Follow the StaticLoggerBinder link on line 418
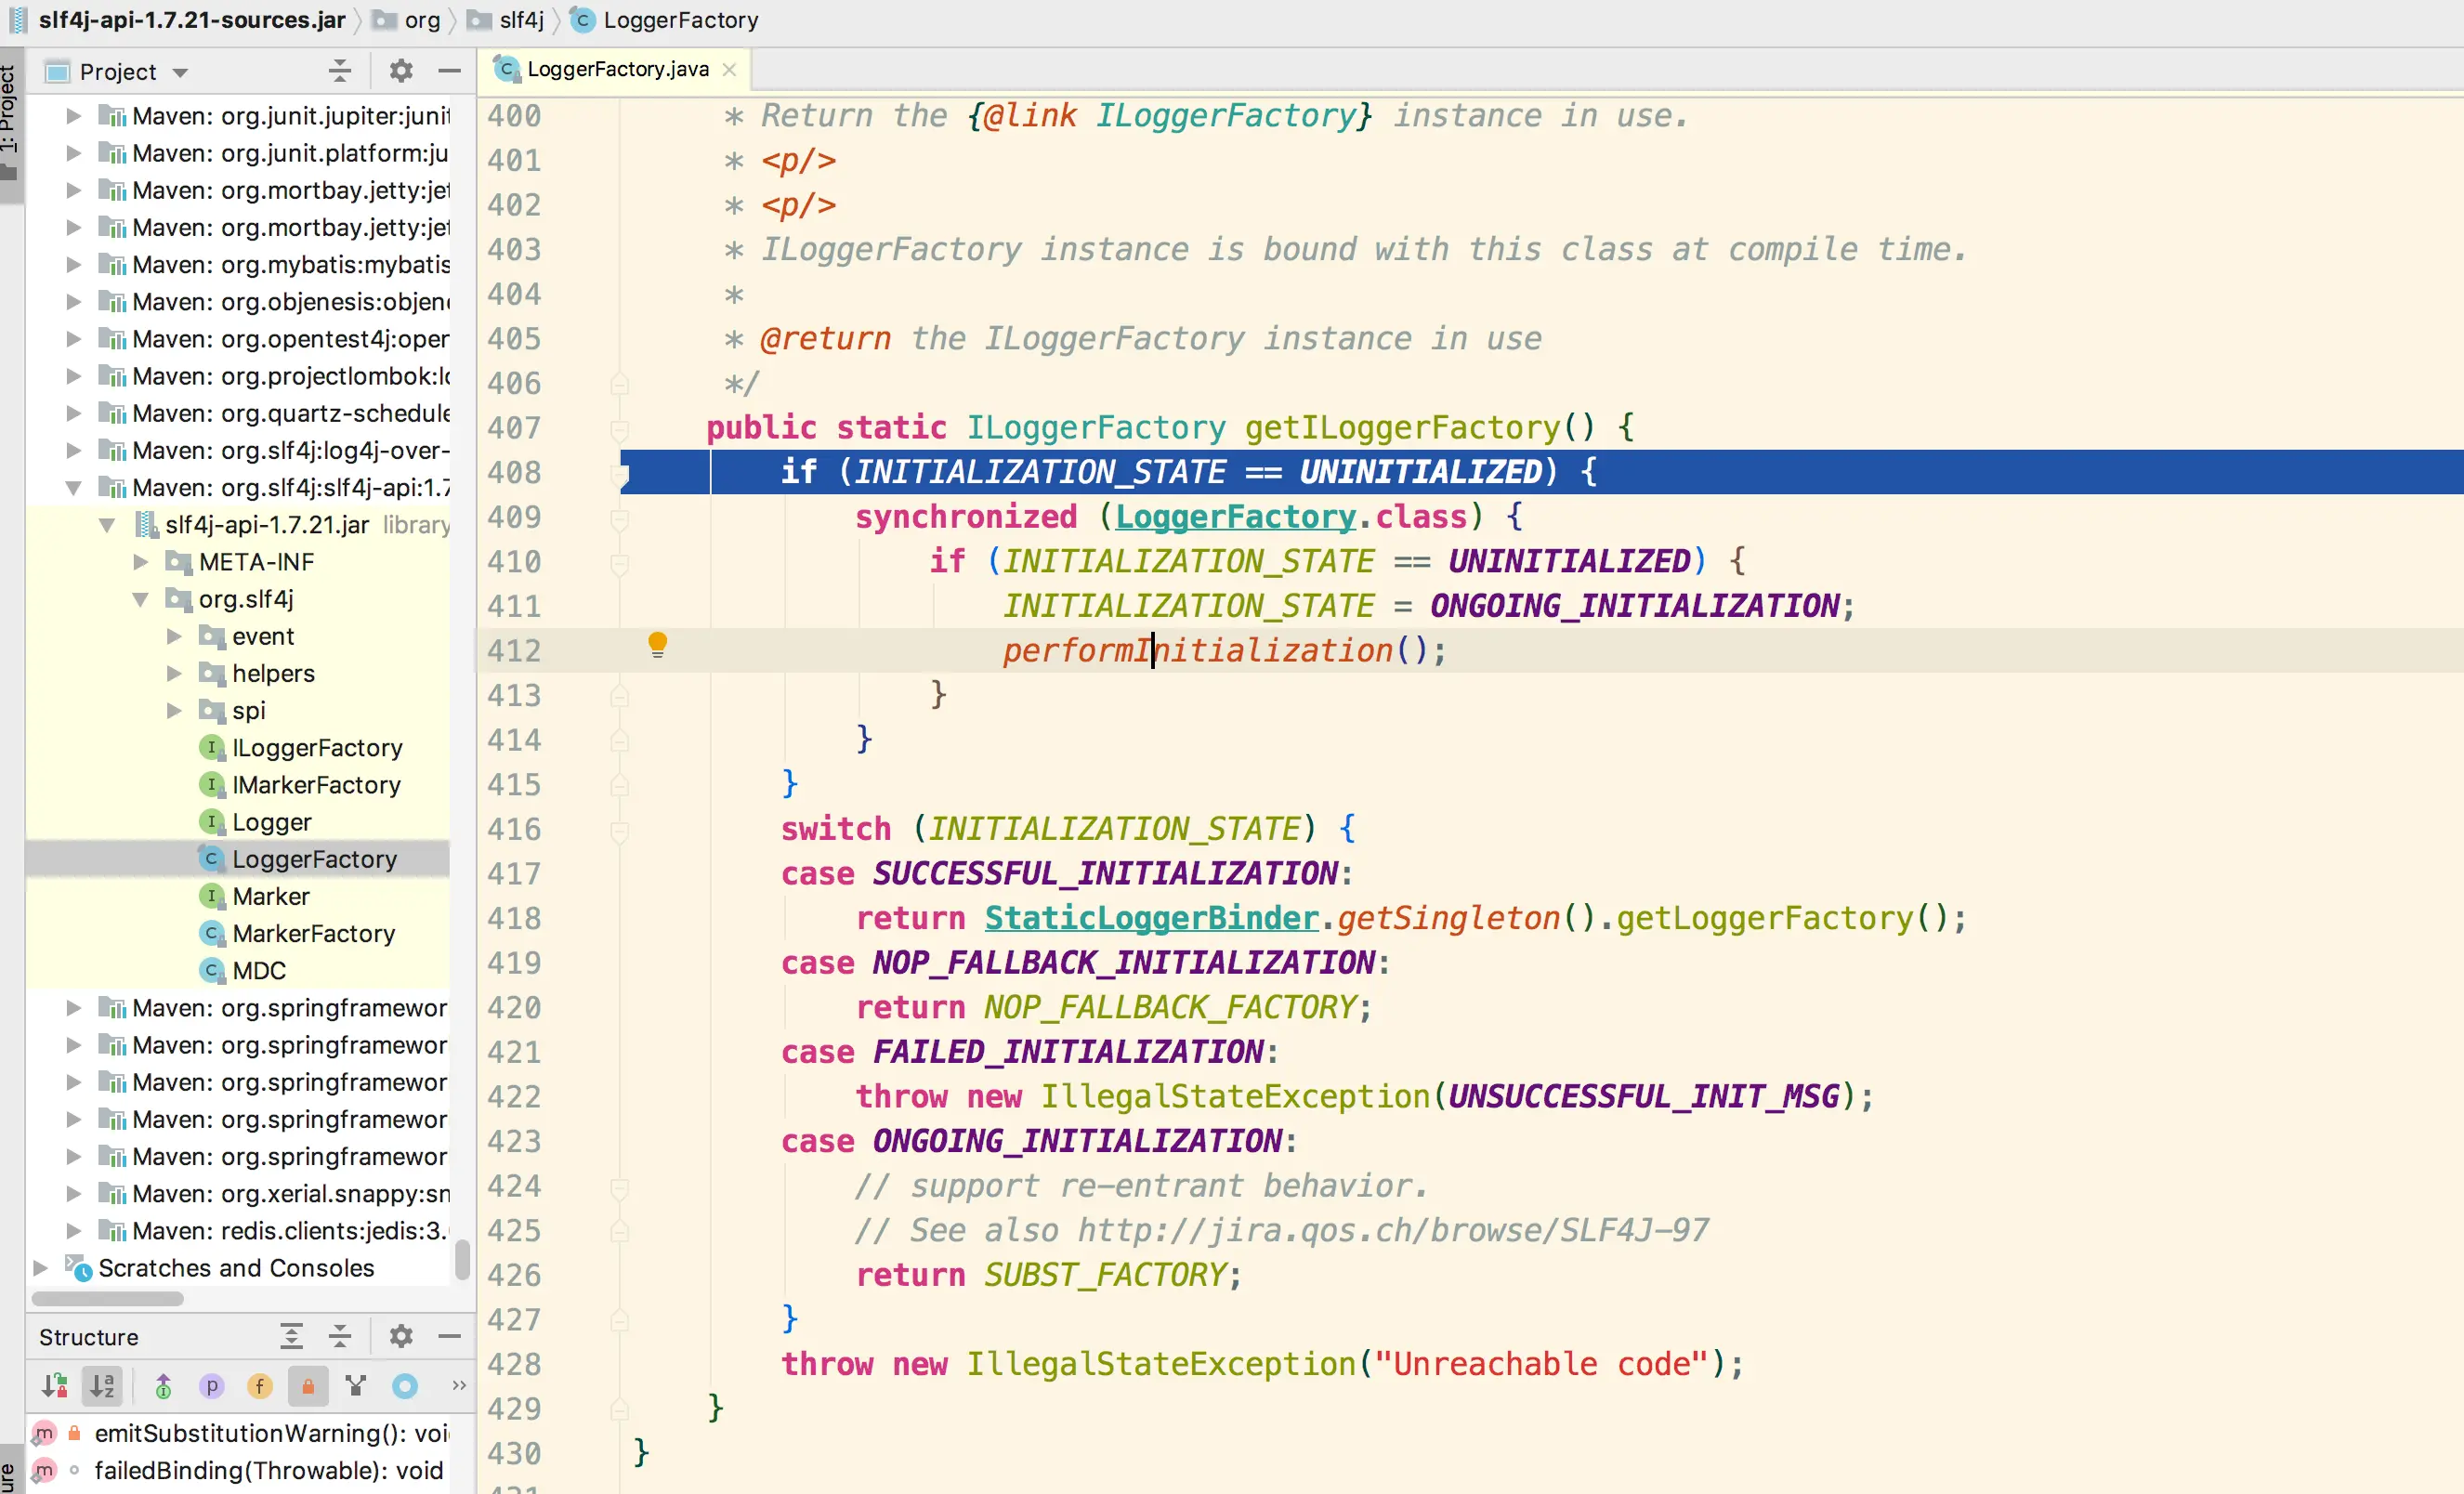This screenshot has height=1494, width=2464. (x=1151, y=918)
